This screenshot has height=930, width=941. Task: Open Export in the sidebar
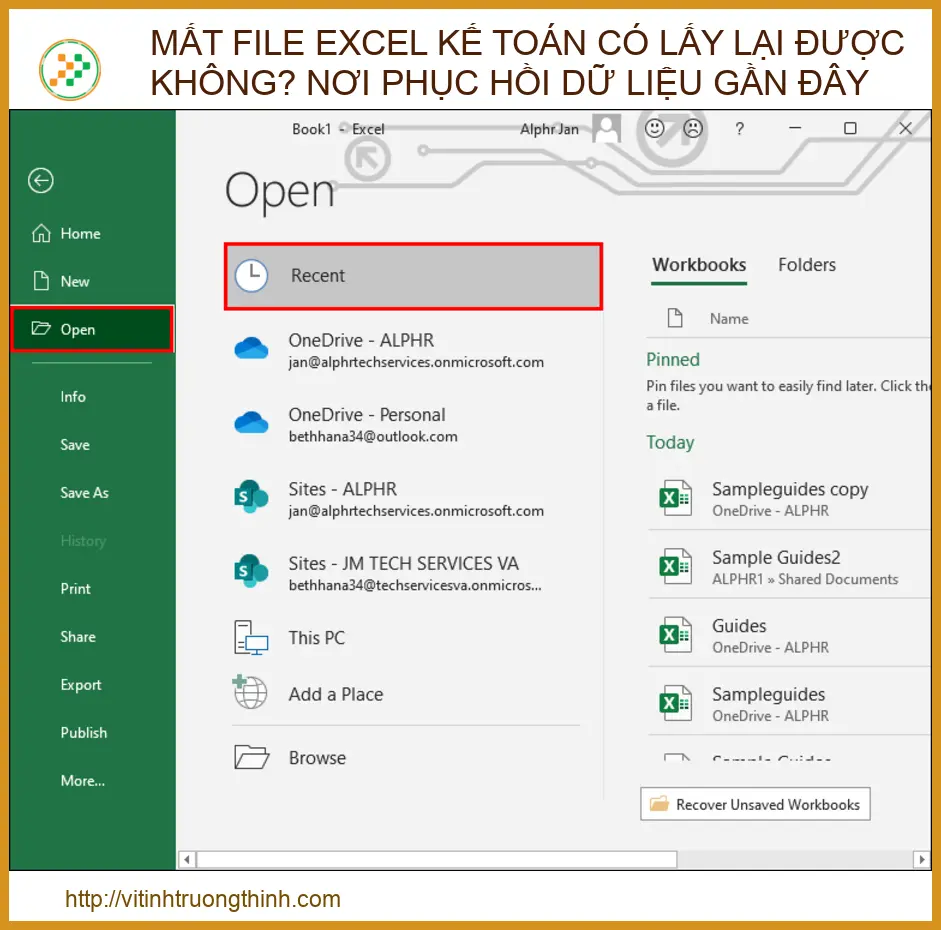click(81, 685)
